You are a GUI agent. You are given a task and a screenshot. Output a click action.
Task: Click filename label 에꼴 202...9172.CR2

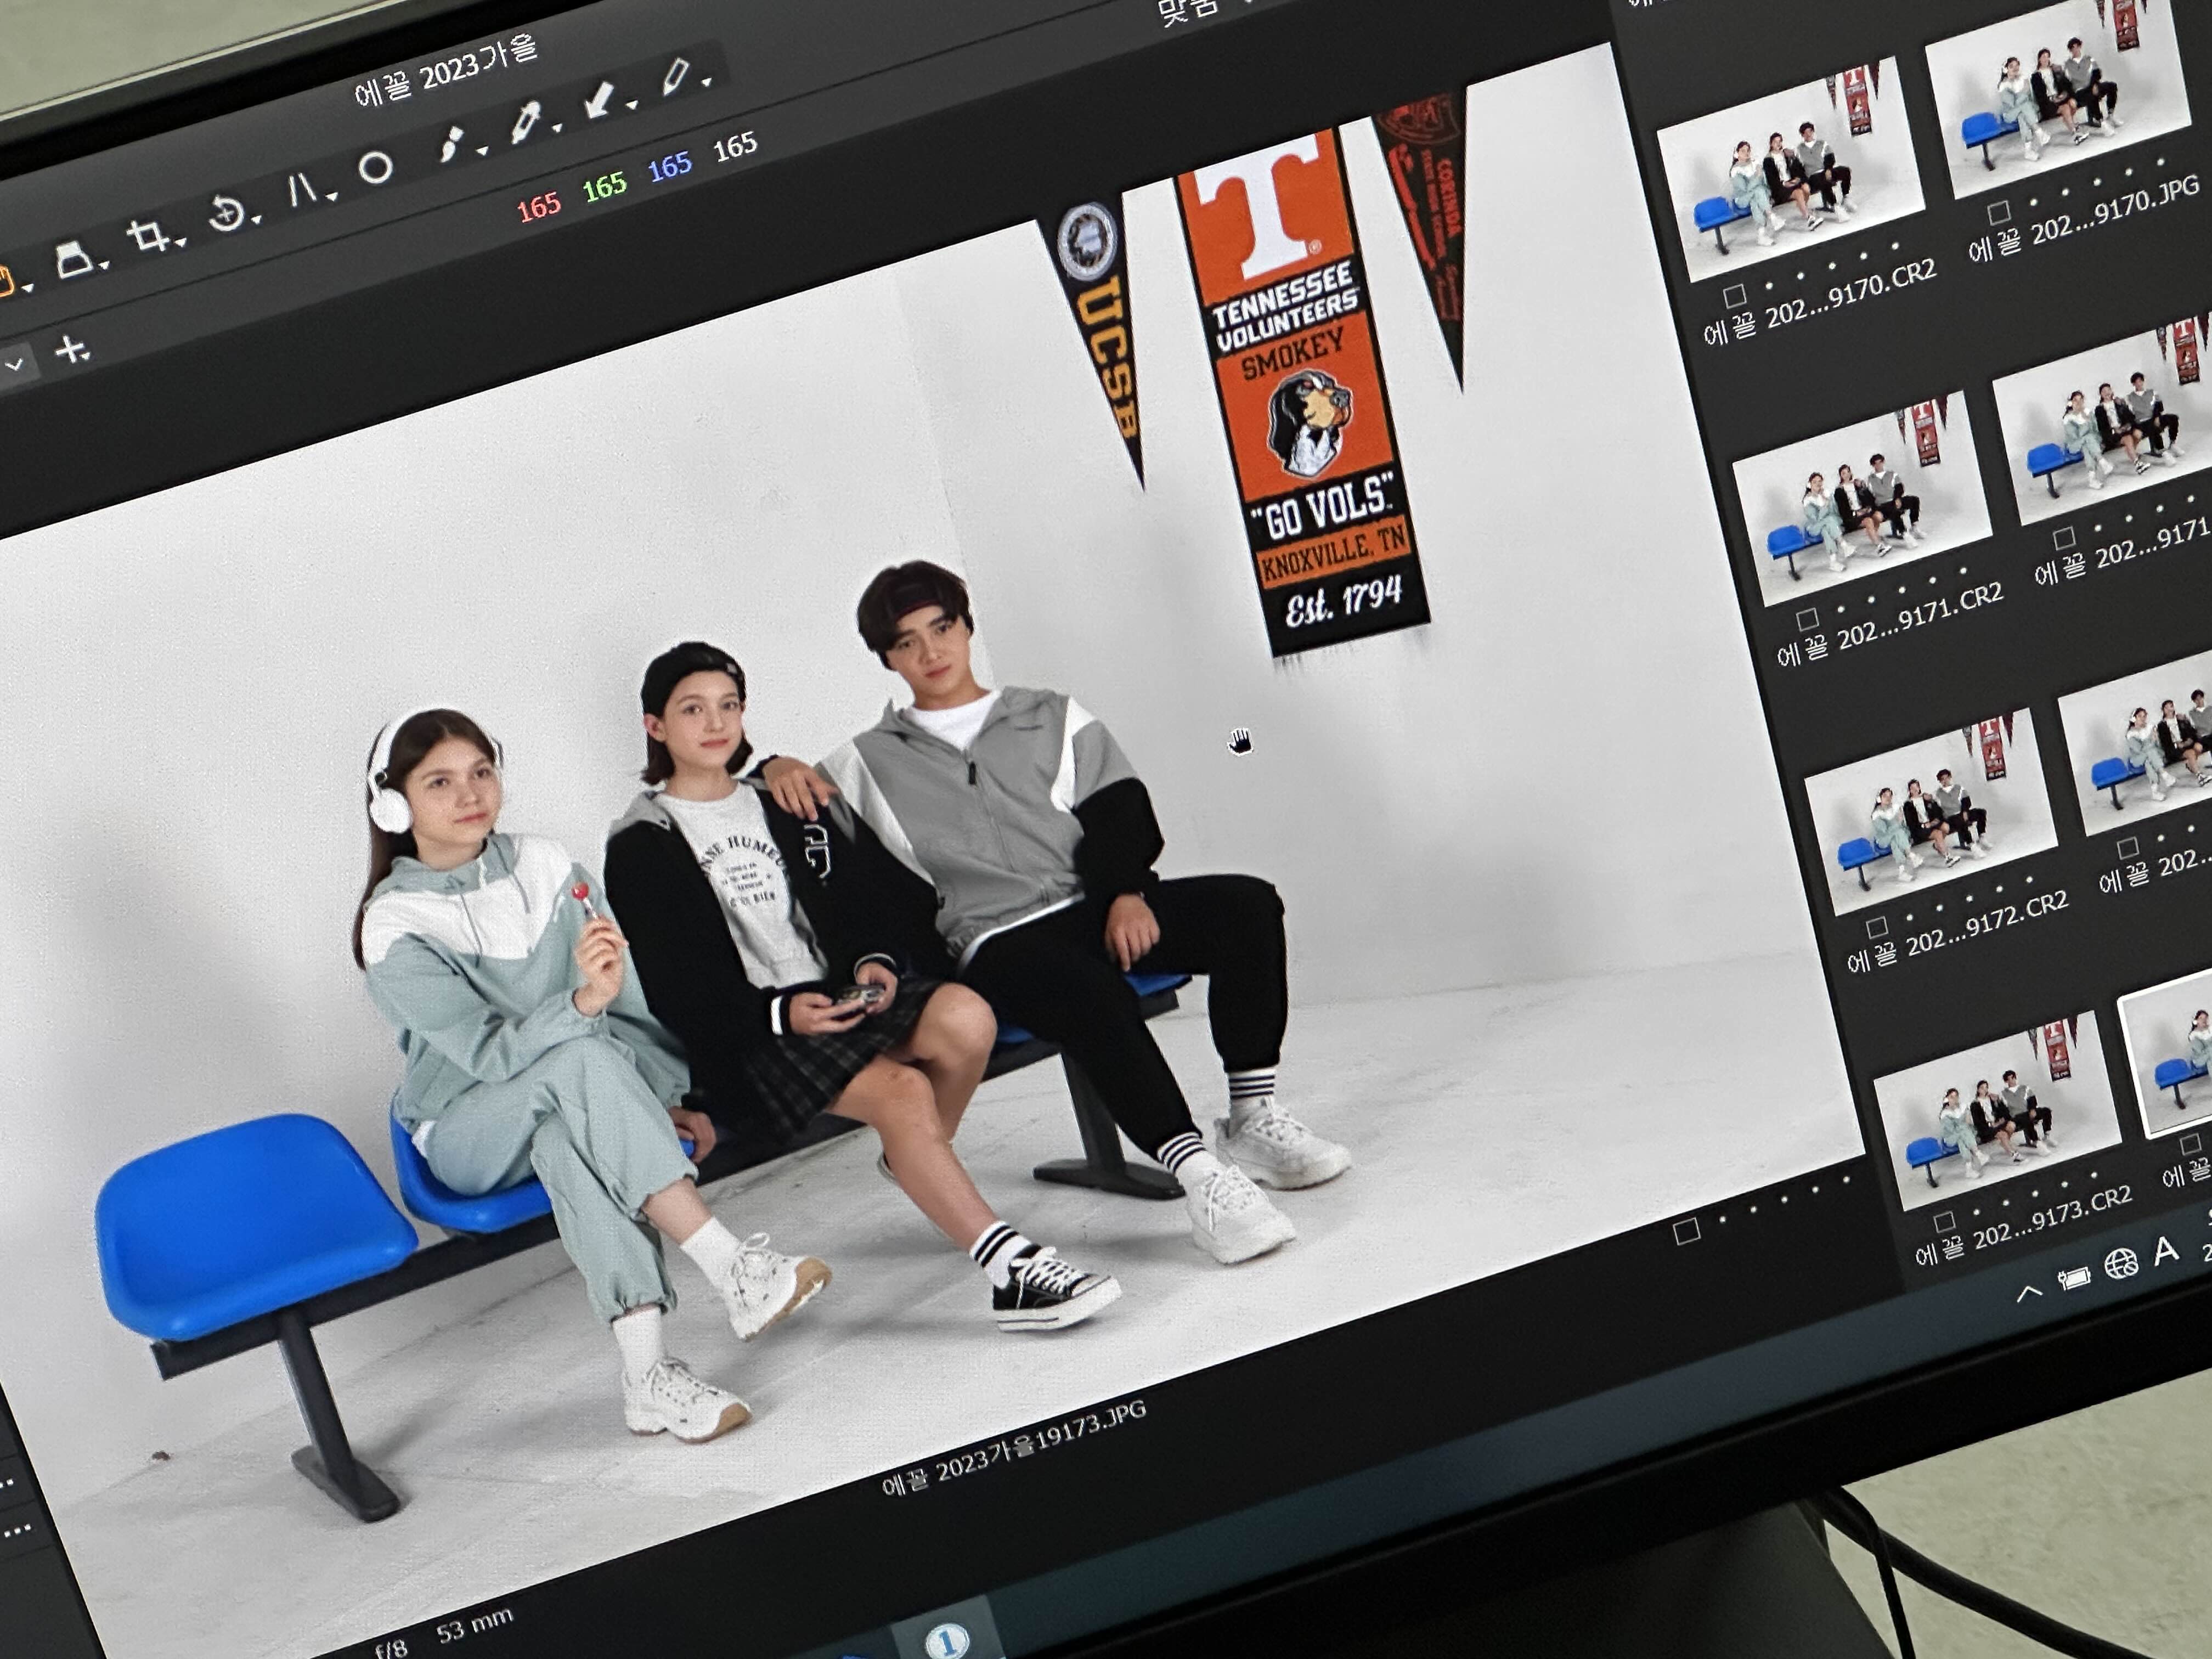1957,933
